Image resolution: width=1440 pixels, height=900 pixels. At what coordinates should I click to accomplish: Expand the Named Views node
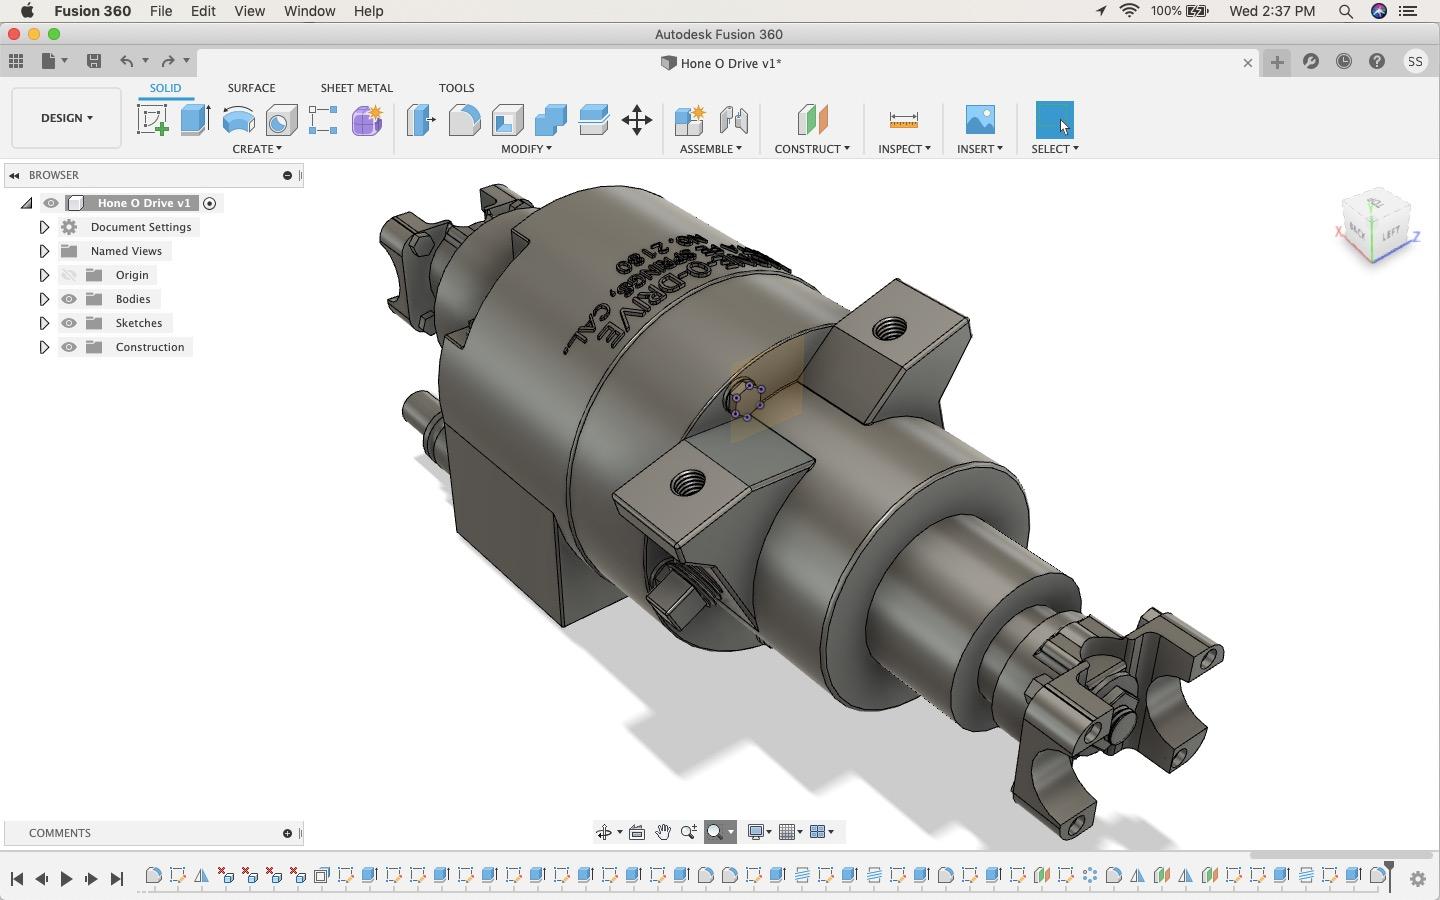coord(44,251)
